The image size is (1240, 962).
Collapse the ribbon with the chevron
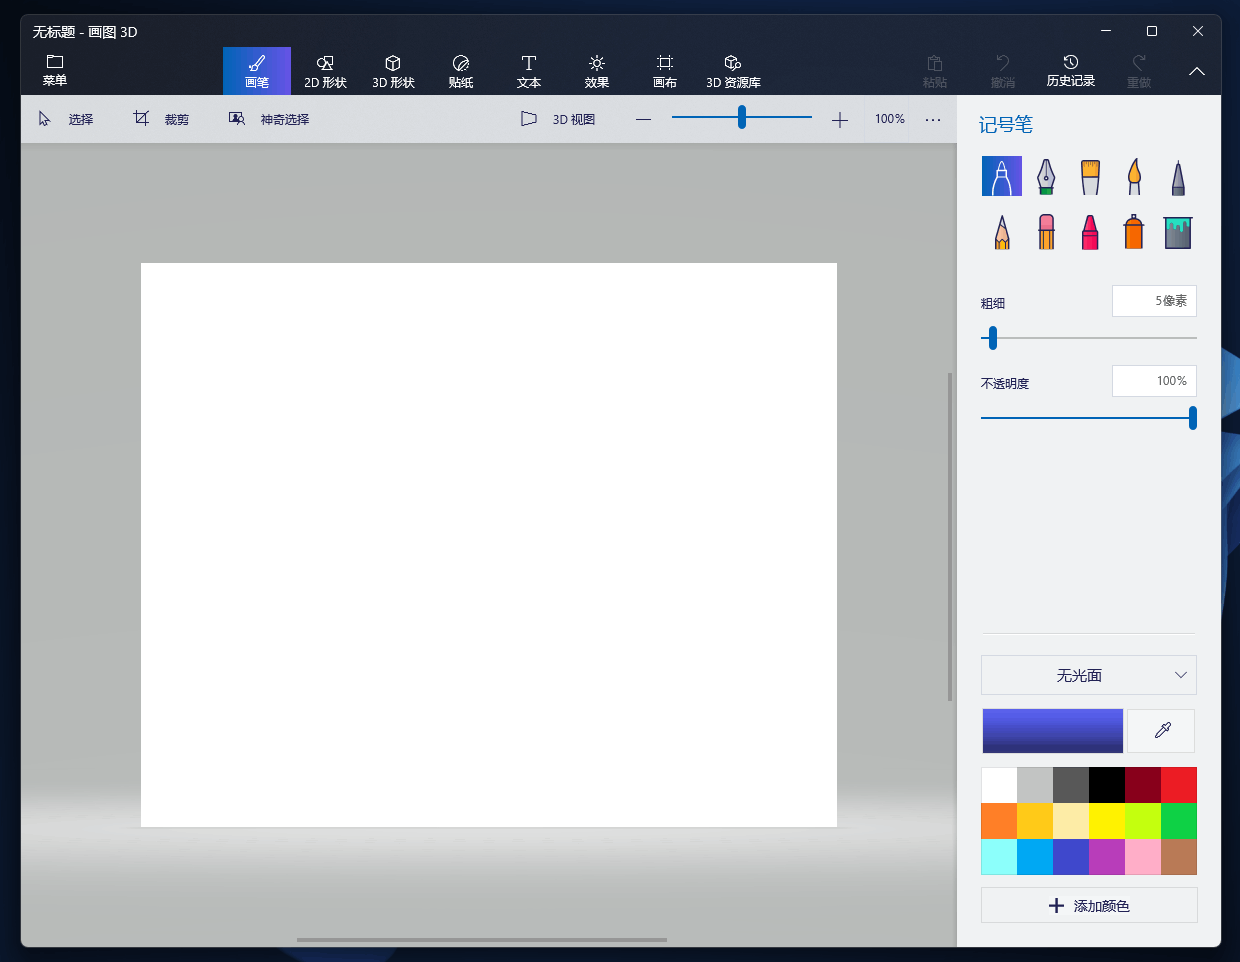(1197, 72)
